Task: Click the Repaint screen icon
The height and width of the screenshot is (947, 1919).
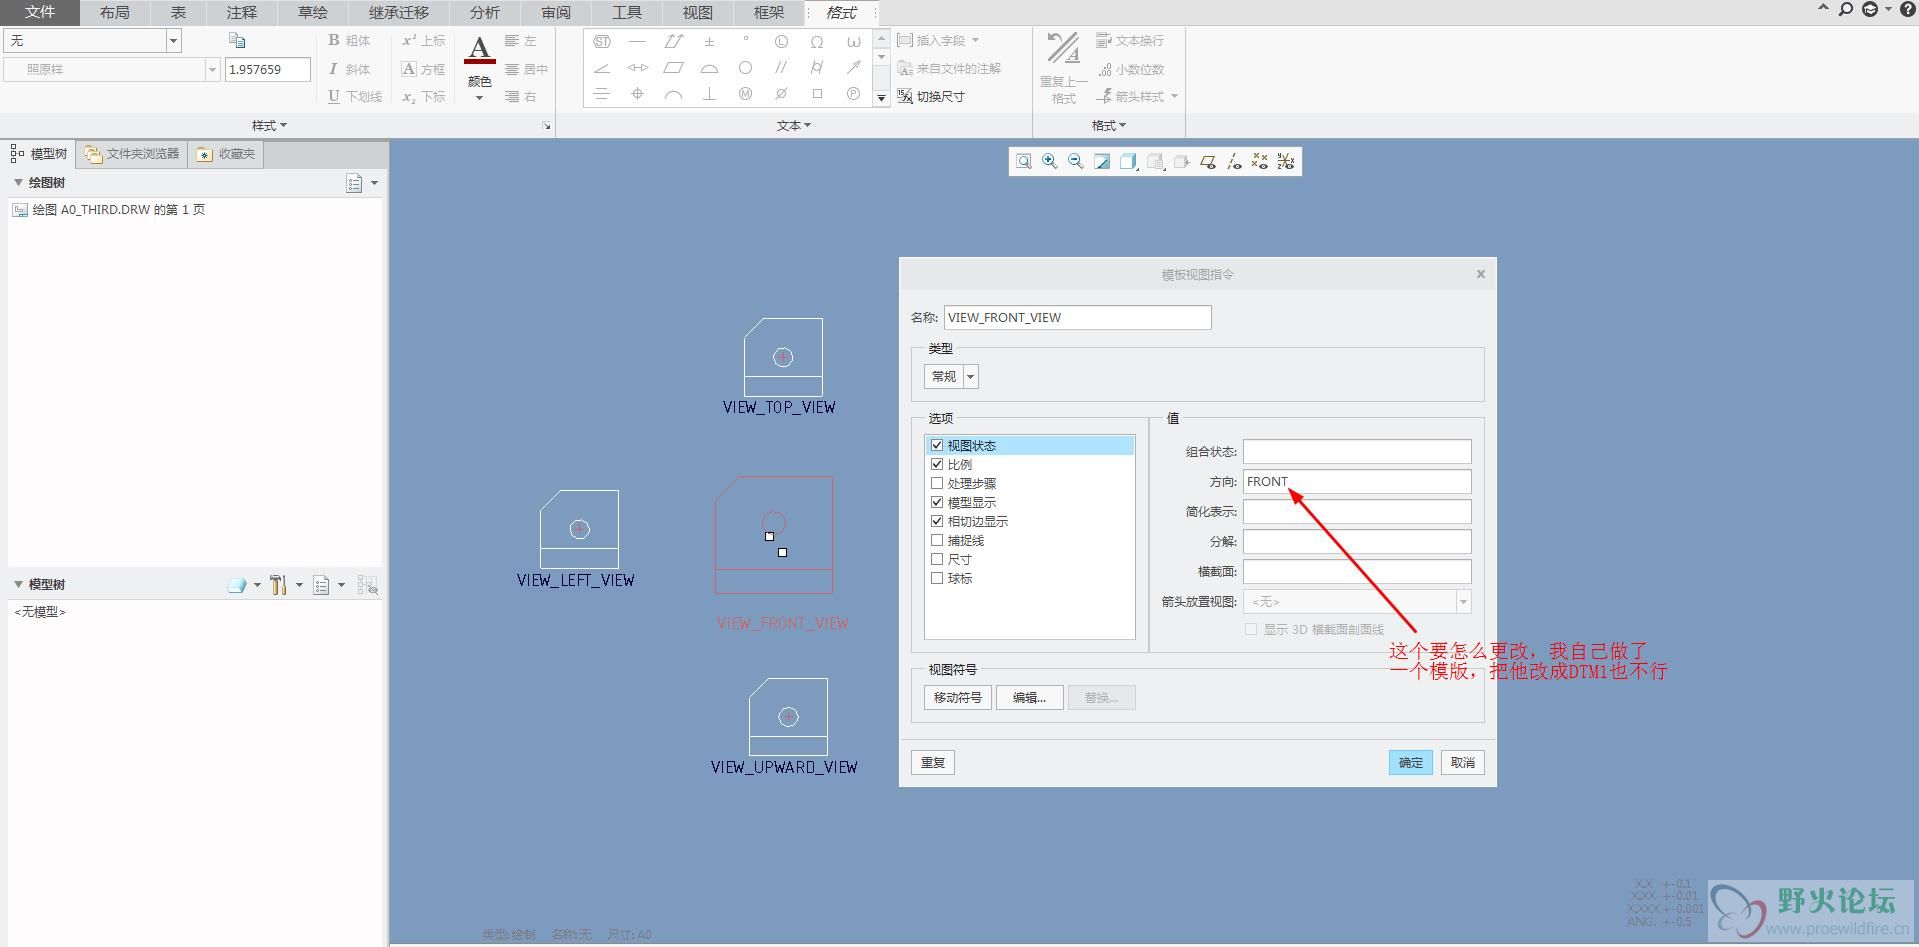Action: [1102, 161]
